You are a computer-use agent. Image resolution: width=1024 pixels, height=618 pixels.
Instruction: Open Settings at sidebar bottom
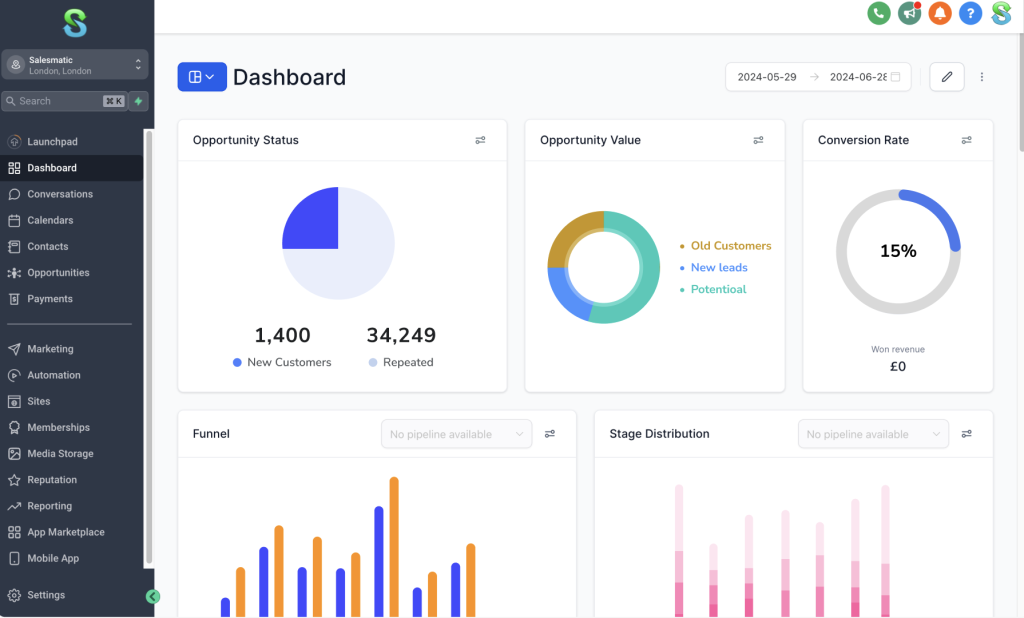pos(46,595)
